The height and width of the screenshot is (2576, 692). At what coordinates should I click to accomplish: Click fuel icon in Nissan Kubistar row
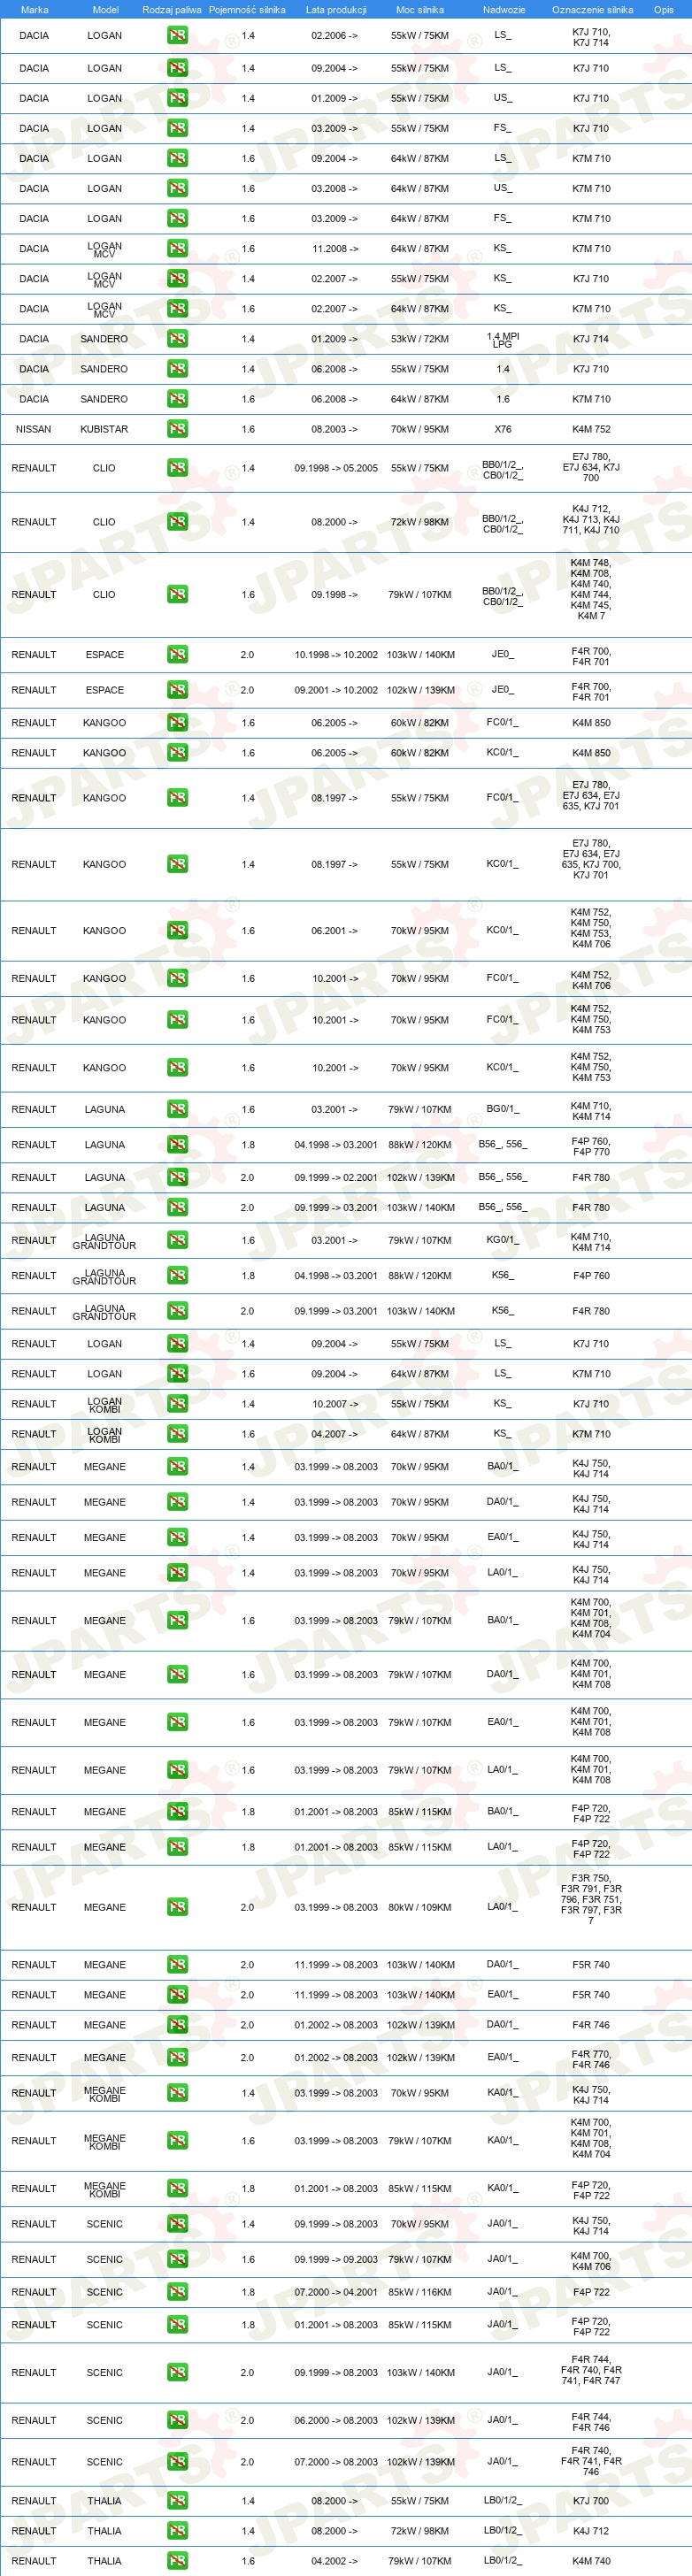click(x=177, y=429)
